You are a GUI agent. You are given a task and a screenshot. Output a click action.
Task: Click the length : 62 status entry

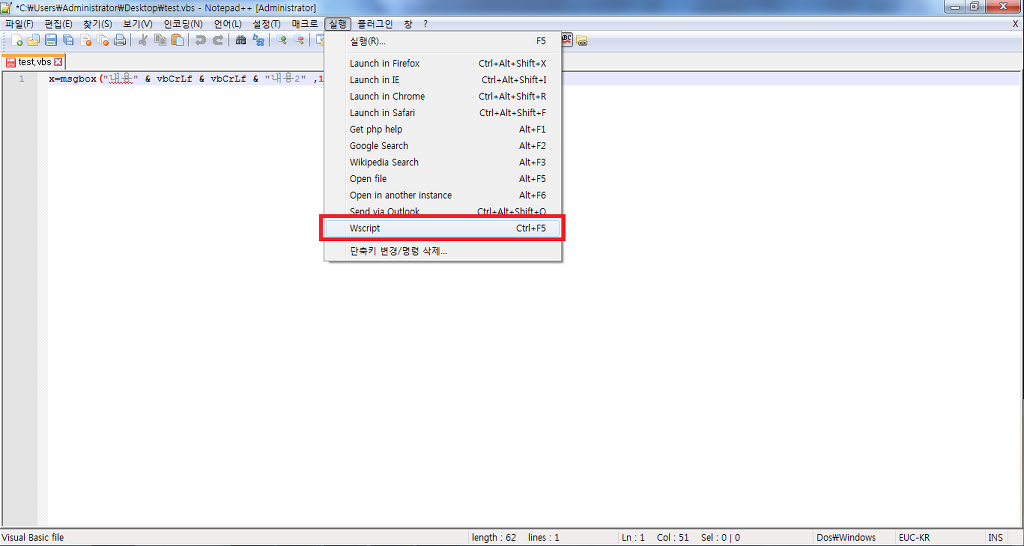coord(494,538)
